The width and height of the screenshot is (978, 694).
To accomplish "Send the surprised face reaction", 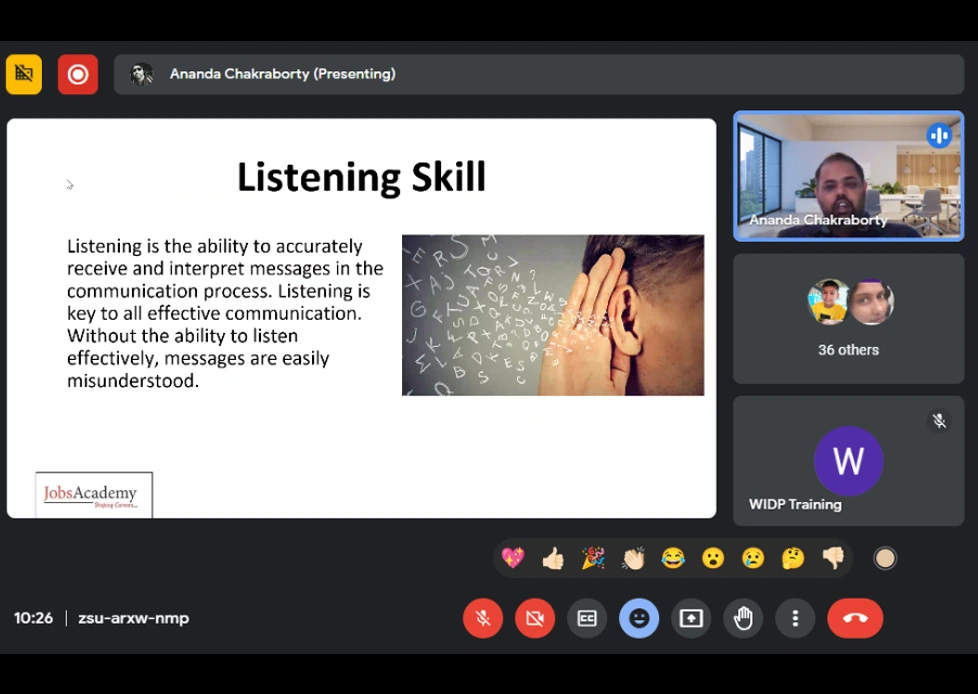I will 713,557.
